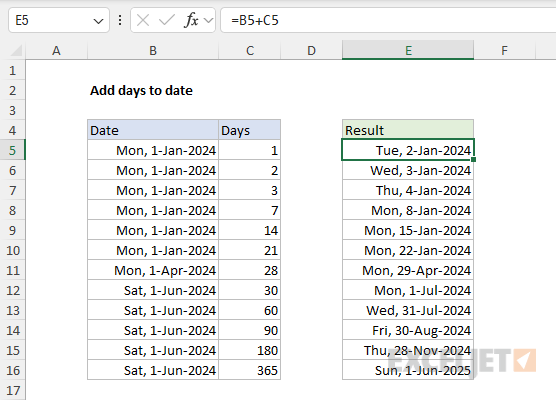
Task: Click the Name Box showing E5
Action: pyautogui.click(x=59, y=20)
